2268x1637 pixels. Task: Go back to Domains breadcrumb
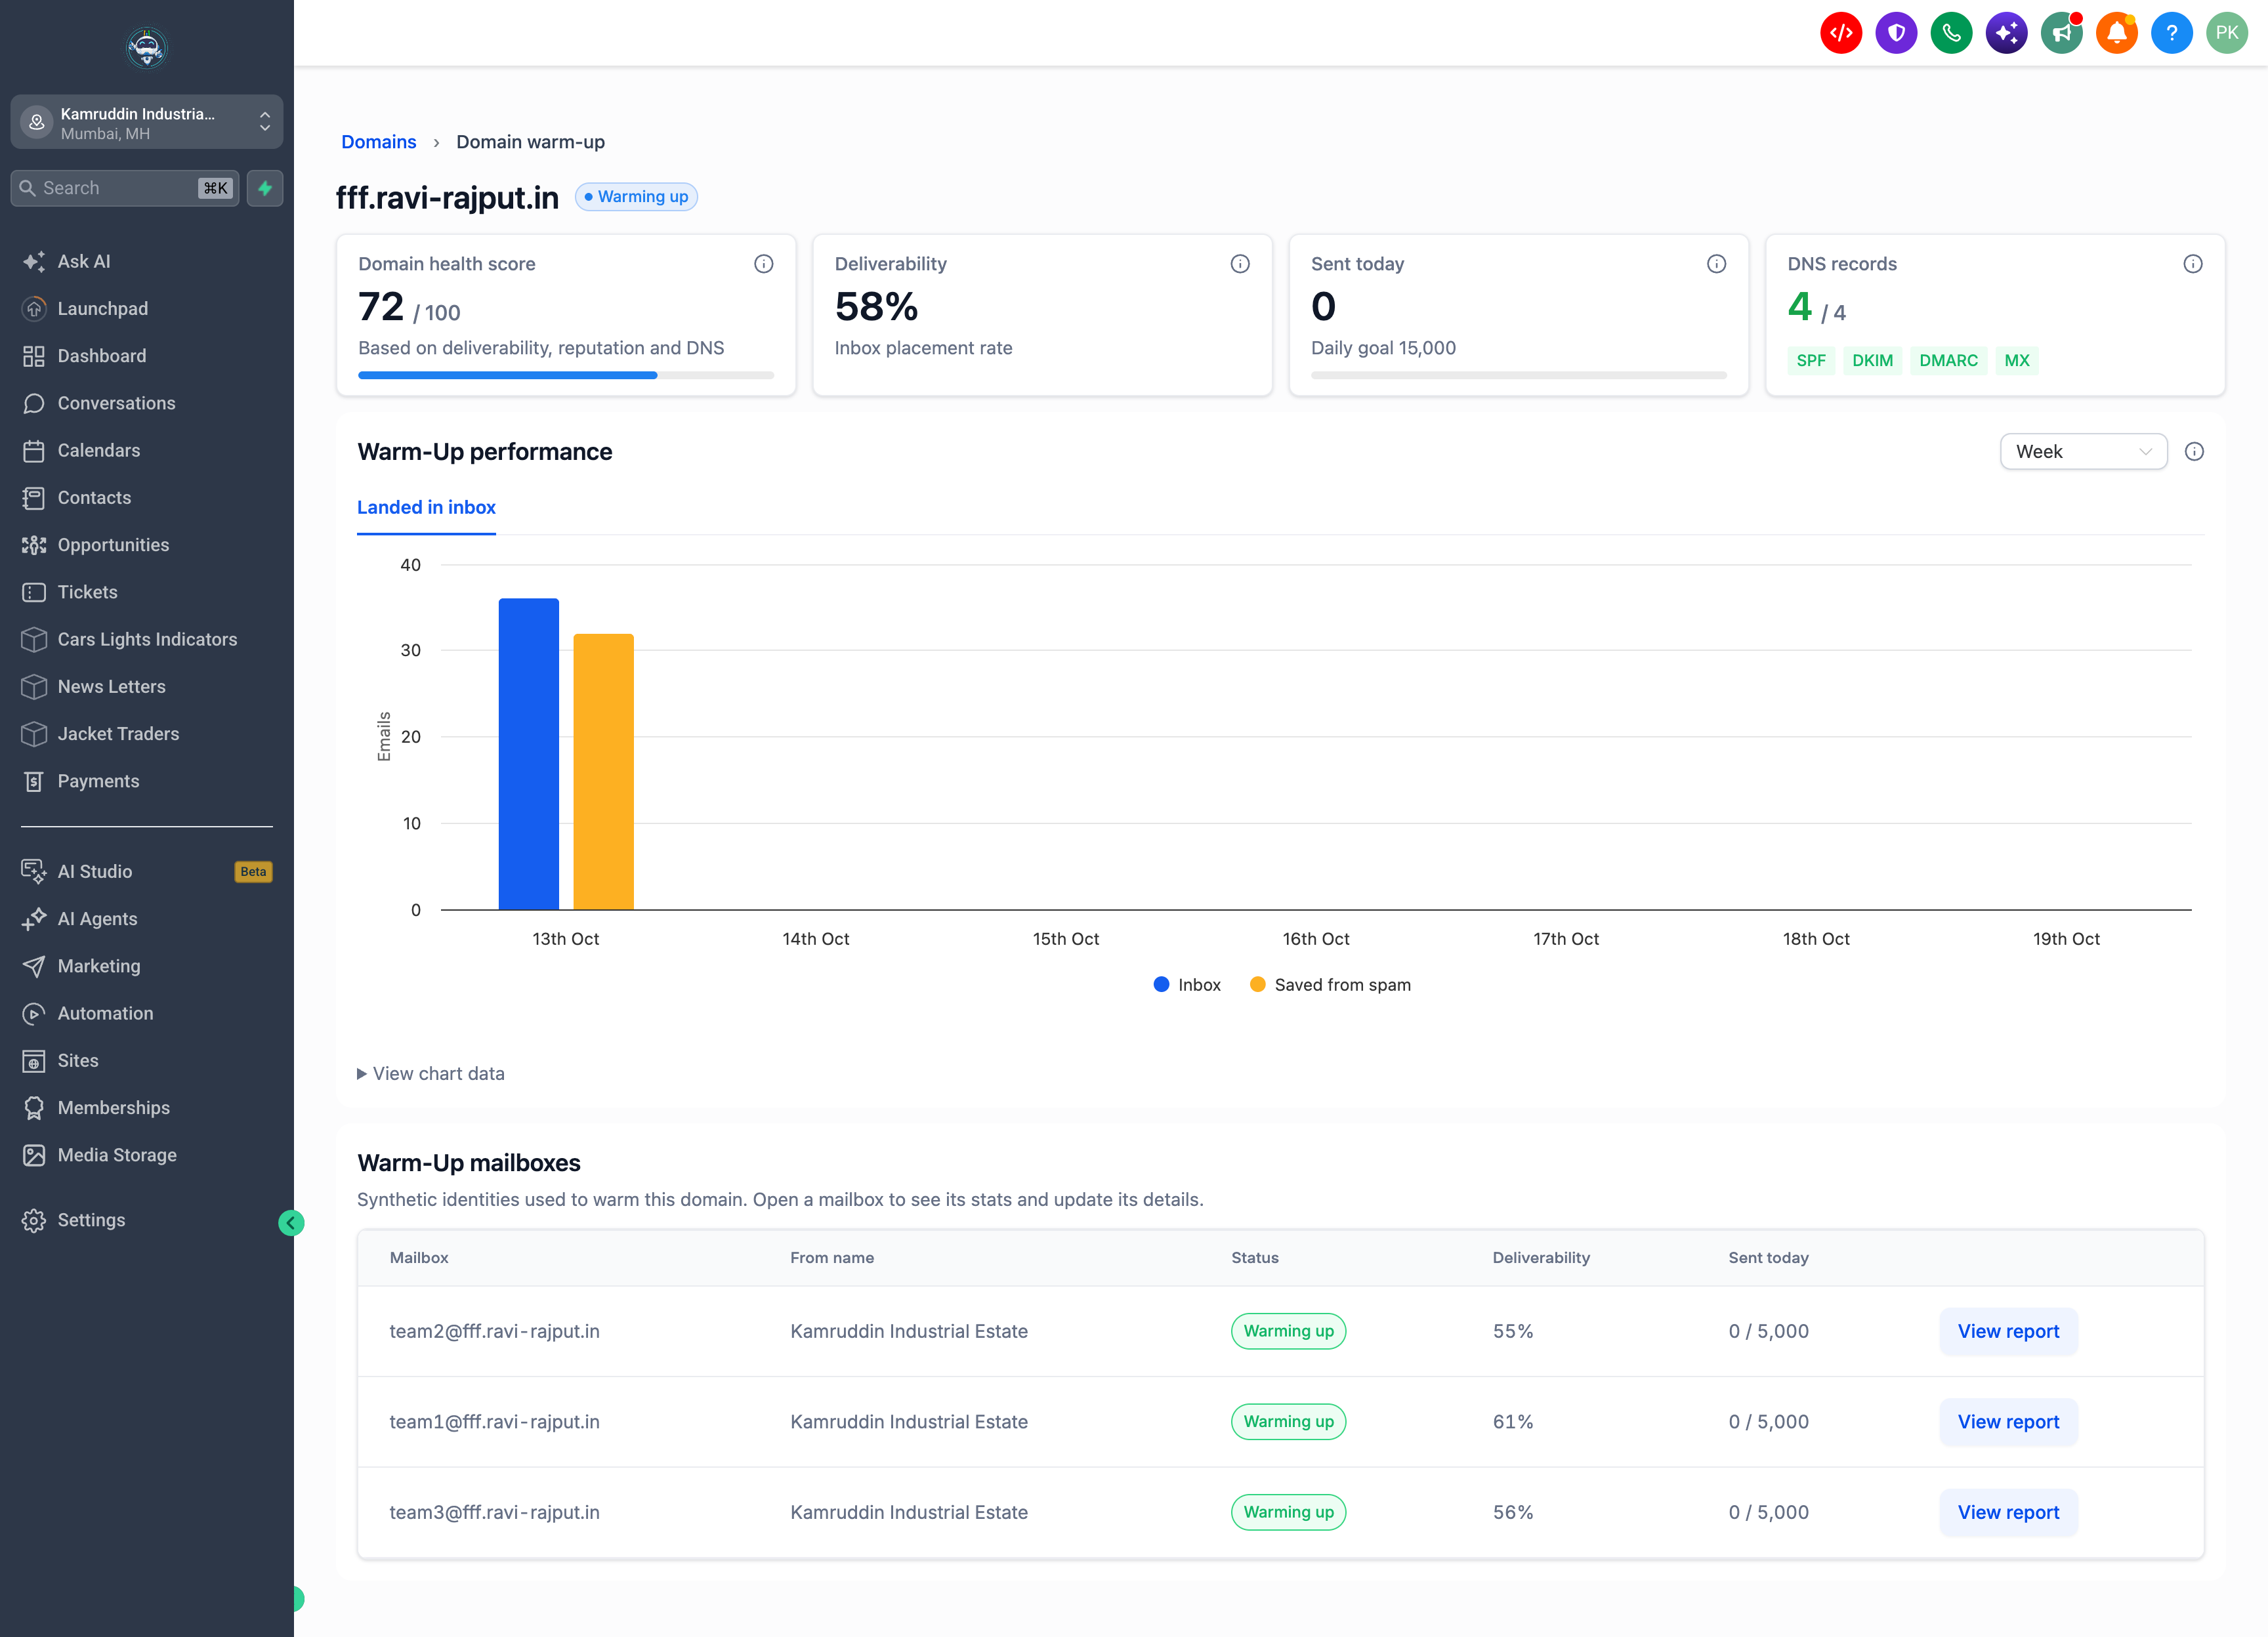coord(378,142)
